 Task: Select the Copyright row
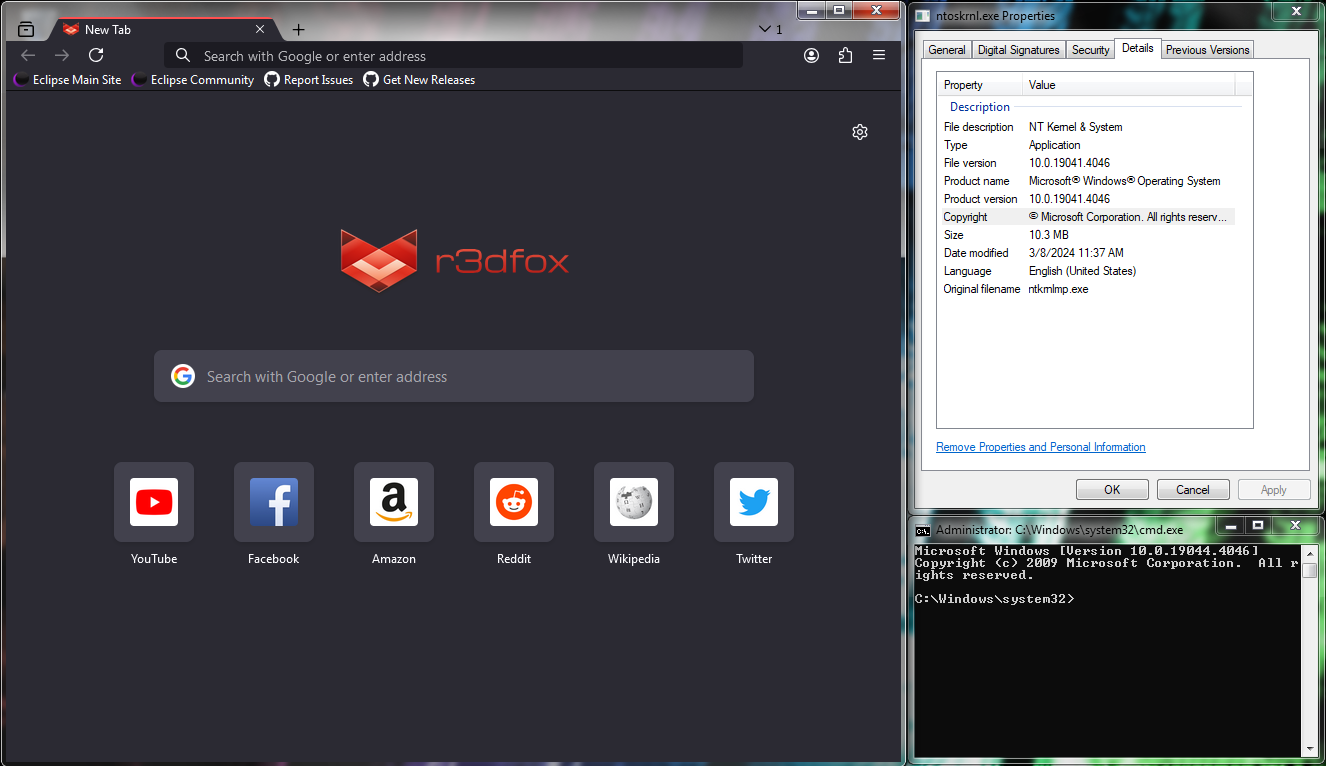(x=1089, y=217)
